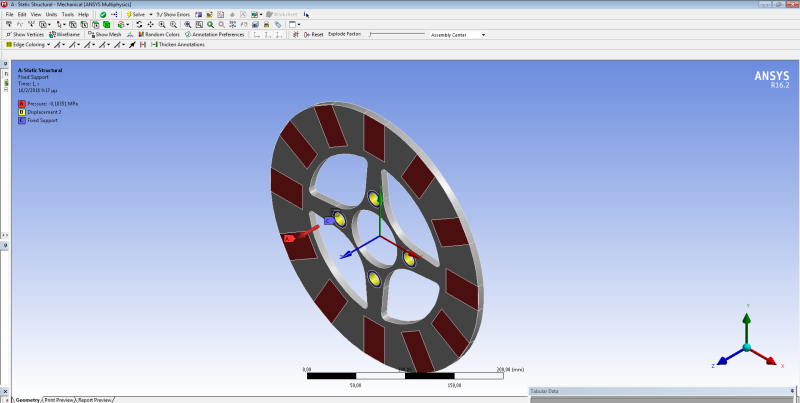Click Show Errors button
Viewport: 800px width, 403px height.
pyautogui.click(x=173, y=14)
